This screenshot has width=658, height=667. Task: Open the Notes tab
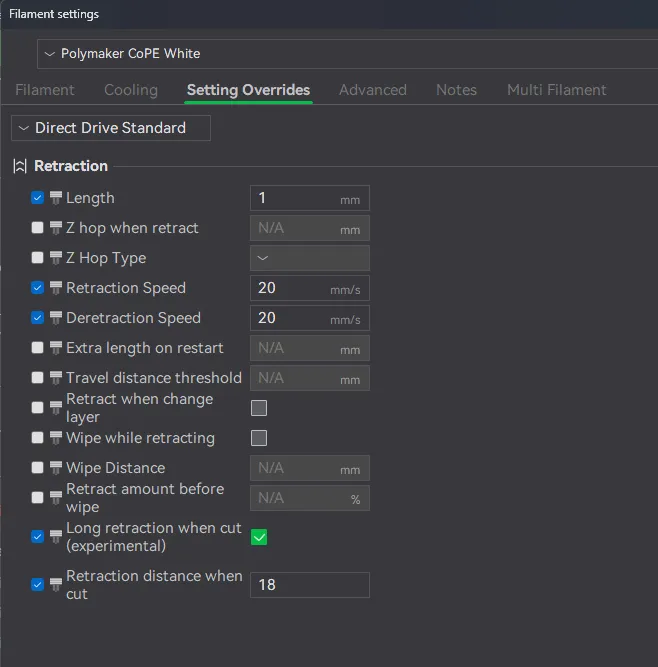coord(456,90)
